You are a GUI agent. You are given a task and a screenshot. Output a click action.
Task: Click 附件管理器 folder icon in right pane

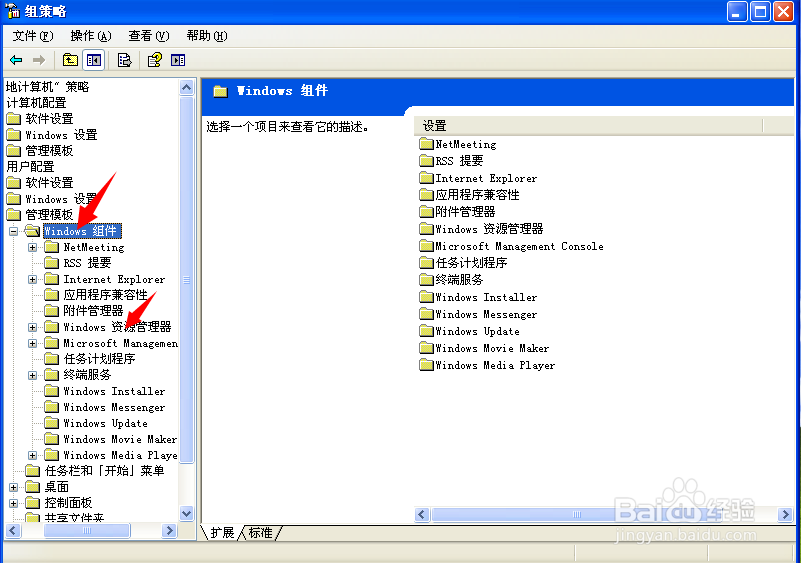pyautogui.click(x=426, y=212)
